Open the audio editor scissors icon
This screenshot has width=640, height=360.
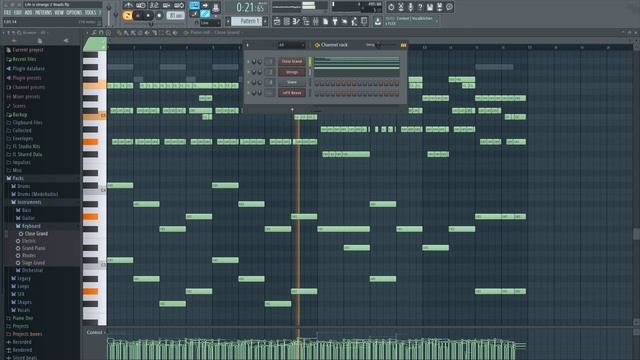coord(401,7)
